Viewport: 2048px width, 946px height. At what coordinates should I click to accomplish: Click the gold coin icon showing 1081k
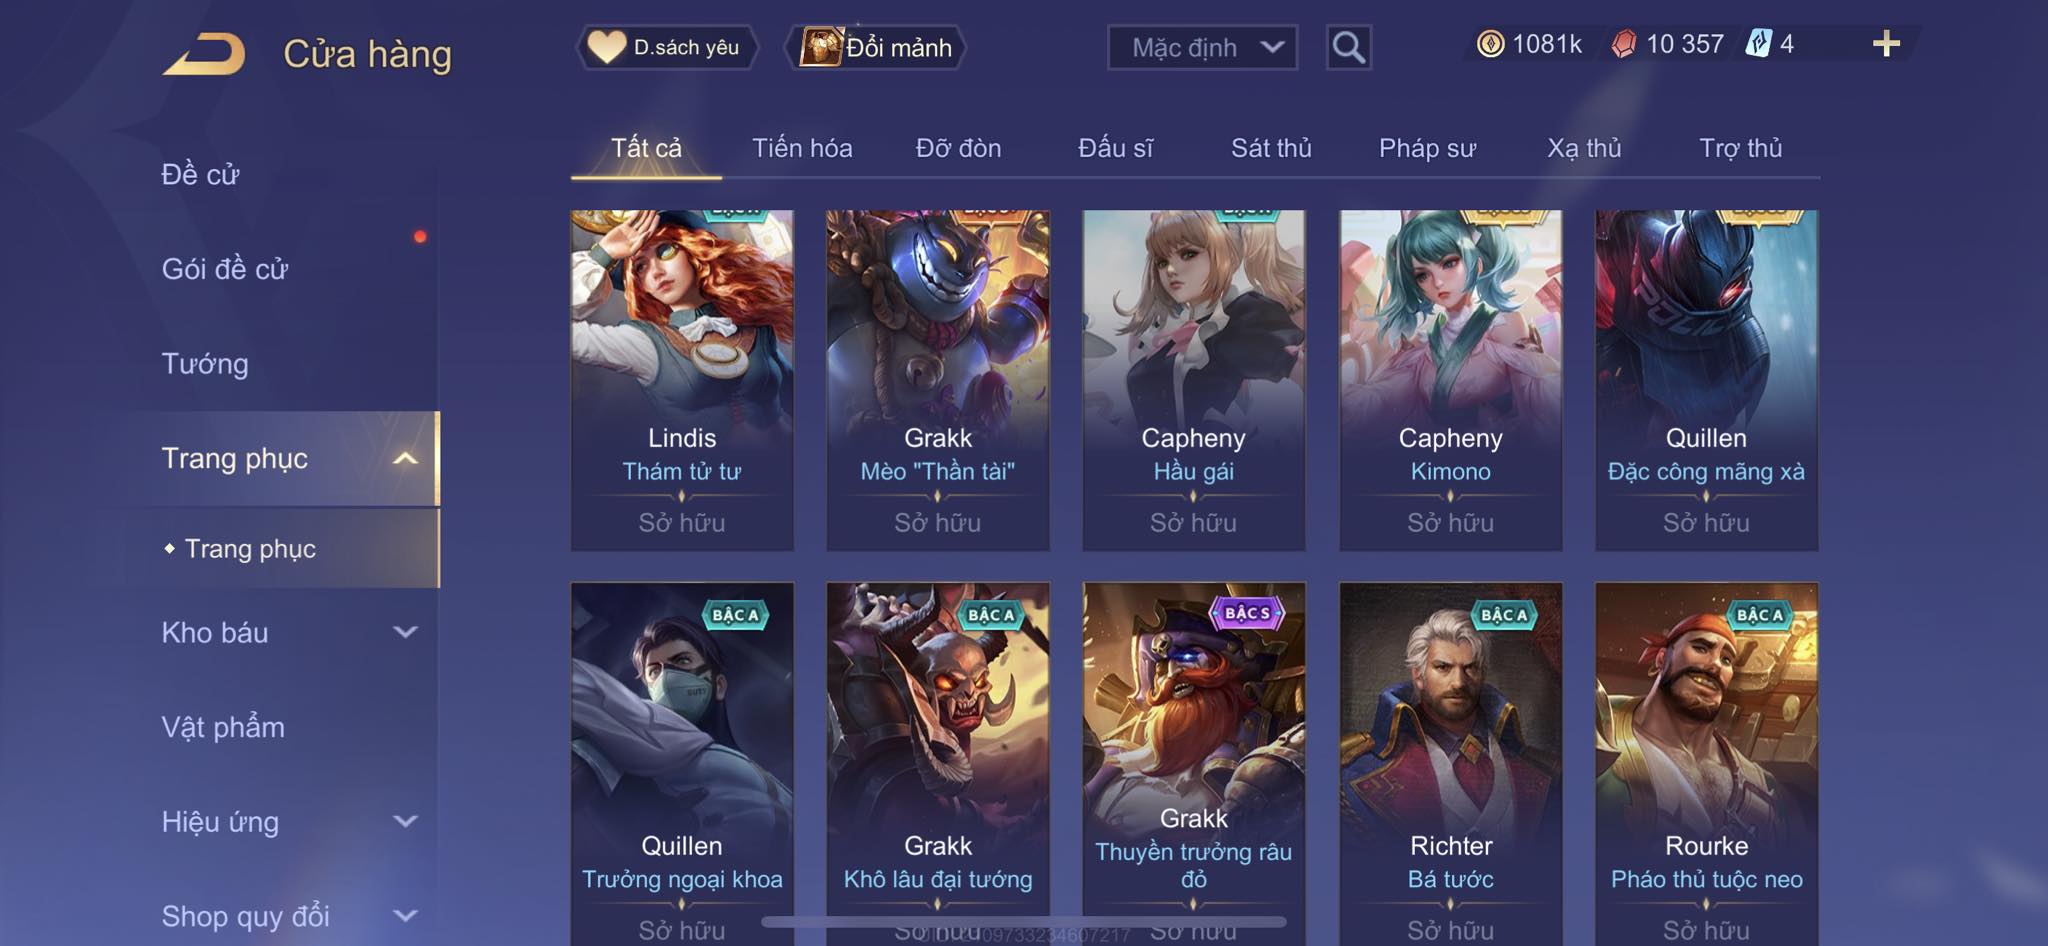pos(1490,44)
